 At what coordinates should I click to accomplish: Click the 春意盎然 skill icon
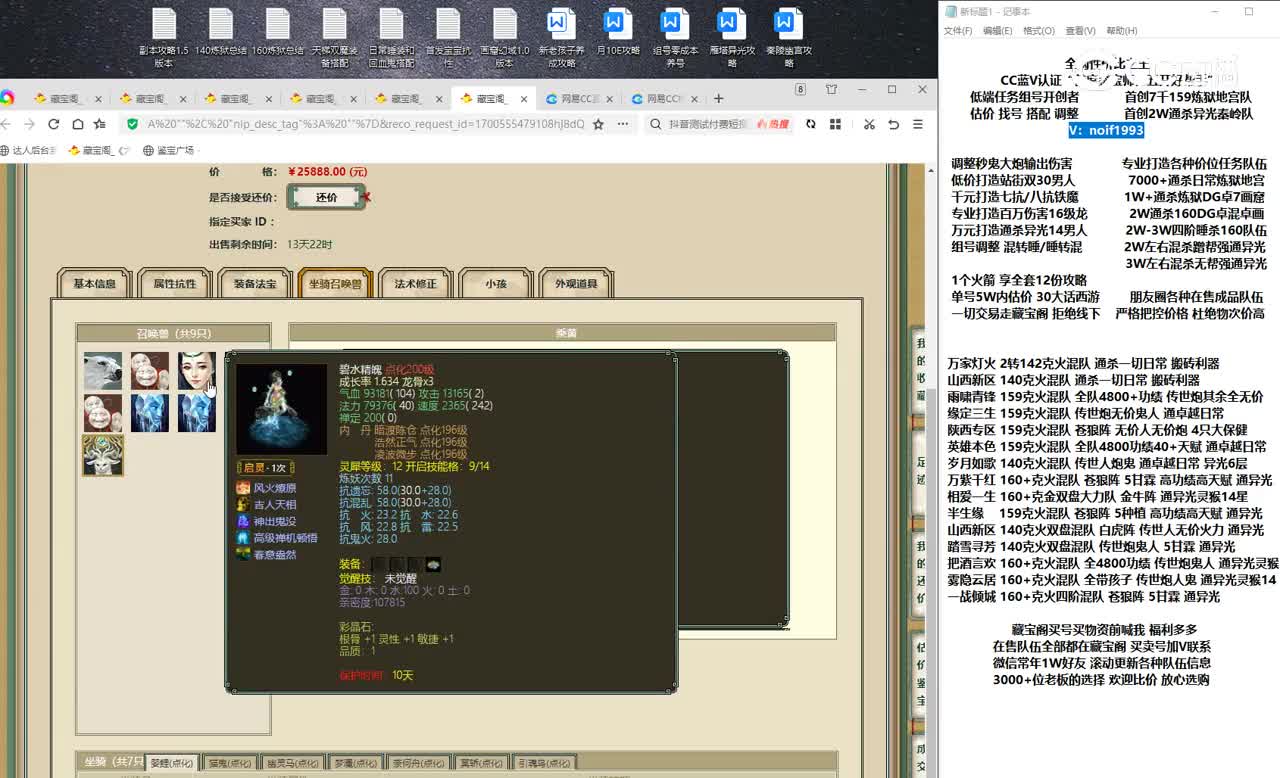click(x=243, y=555)
